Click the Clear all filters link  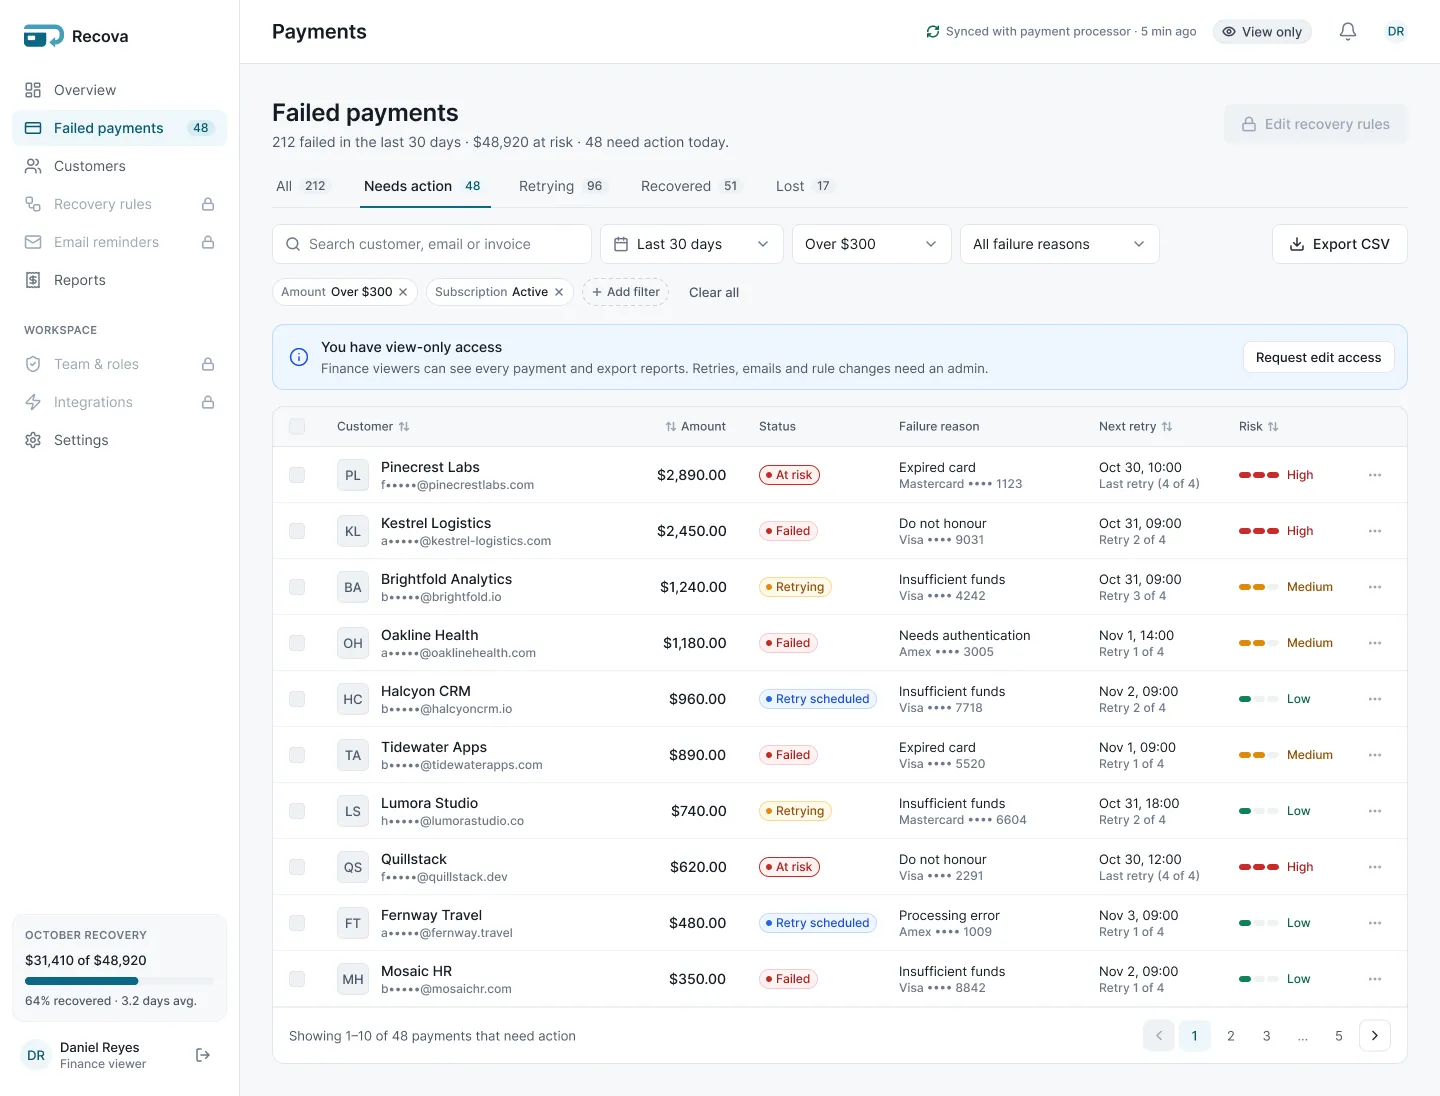pyautogui.click(x=714, y=292)
